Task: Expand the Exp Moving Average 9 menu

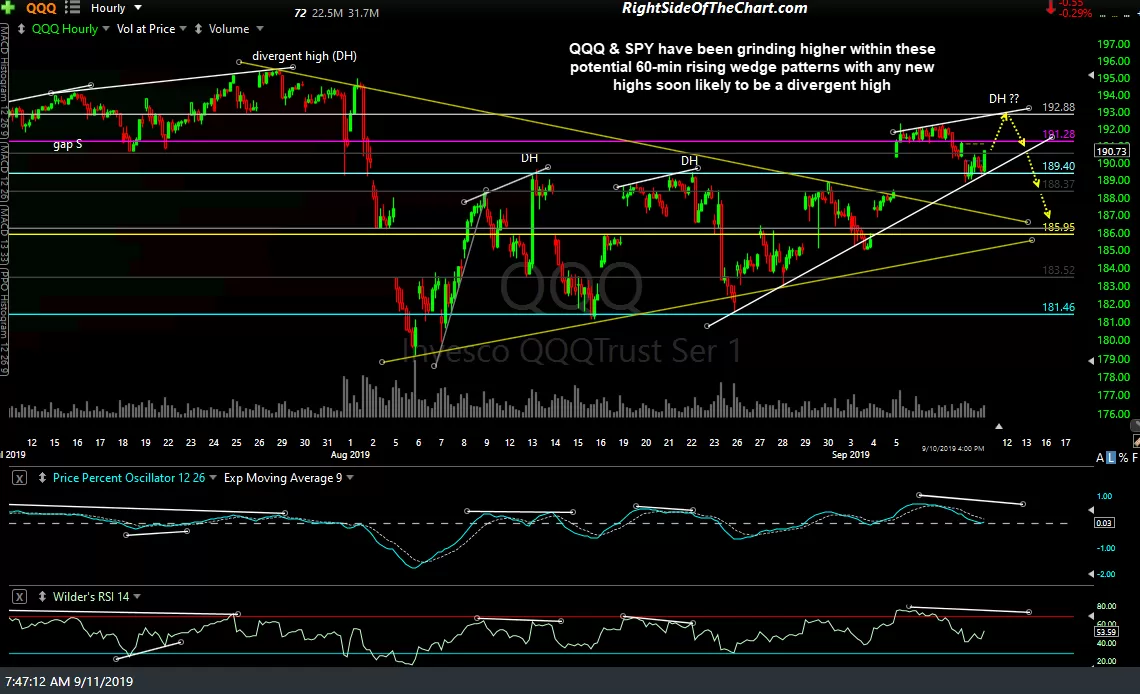Action: point(350,478)
